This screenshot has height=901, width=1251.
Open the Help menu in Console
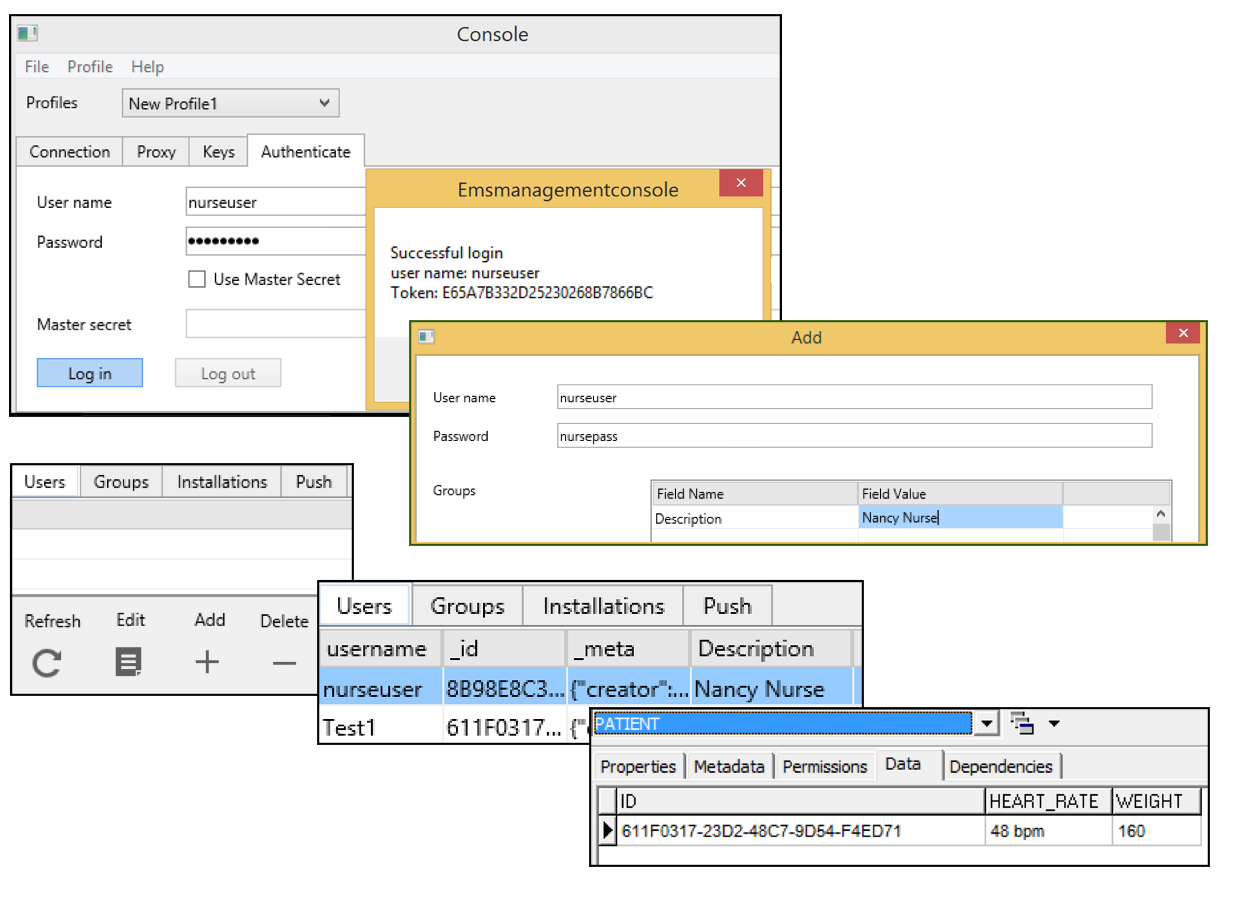(147, 67)
